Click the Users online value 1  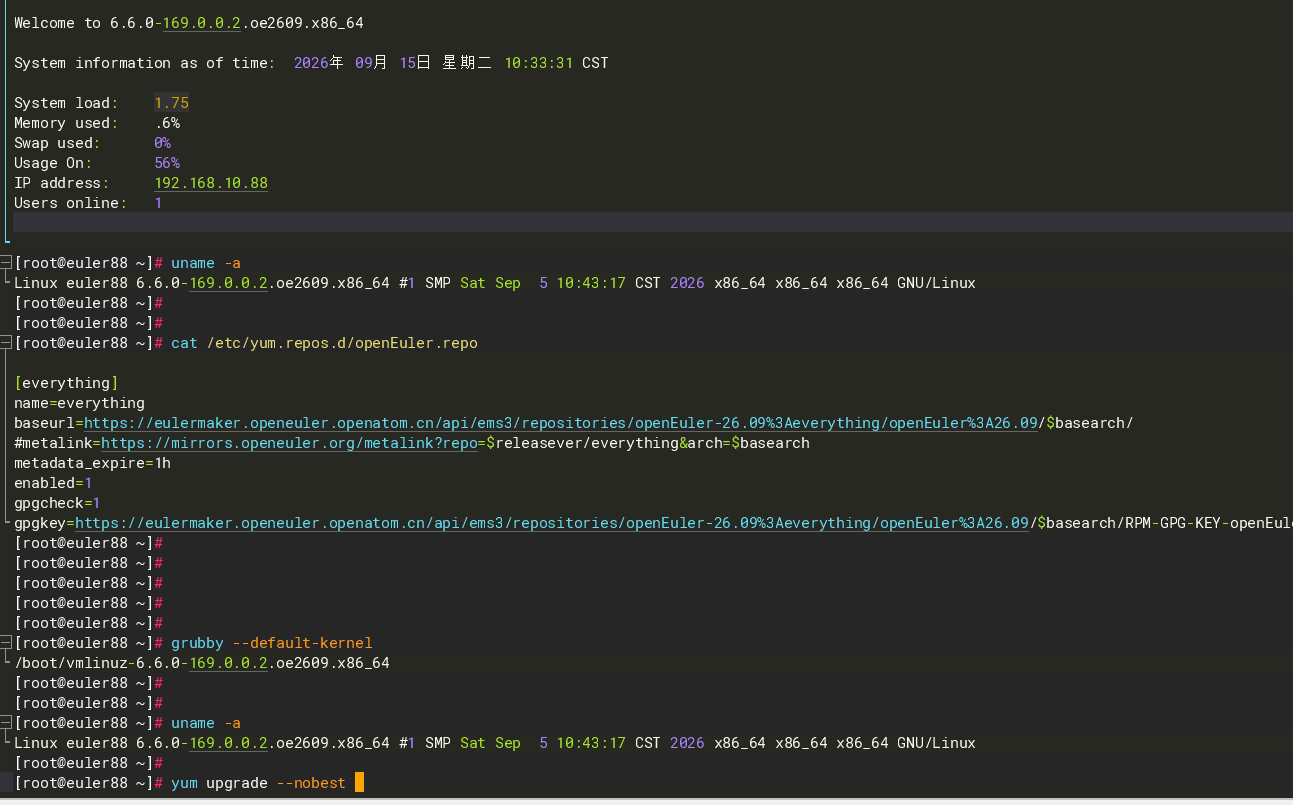tap(158, 203)
